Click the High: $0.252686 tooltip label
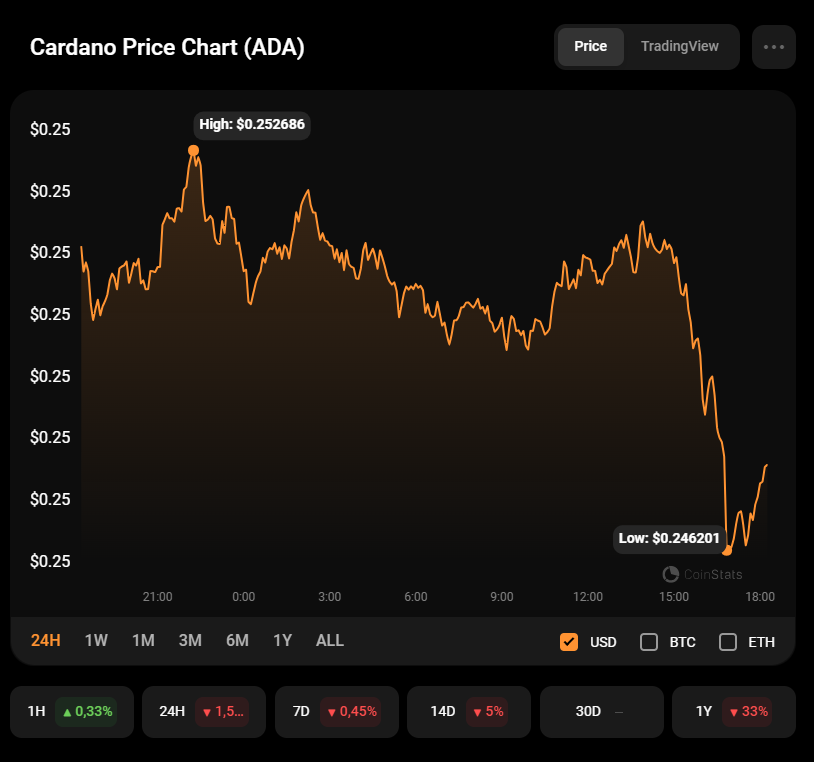 (252, 125)
